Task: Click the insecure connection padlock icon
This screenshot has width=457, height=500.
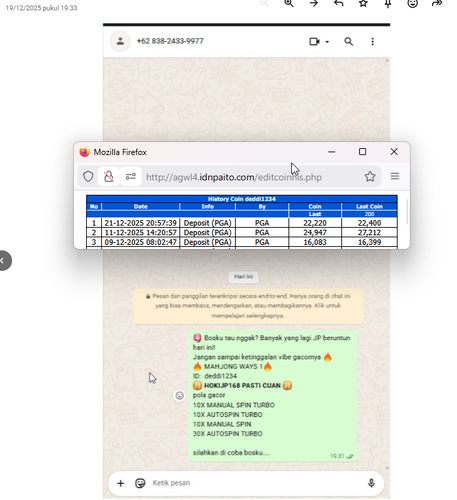Action: [108, 176]
